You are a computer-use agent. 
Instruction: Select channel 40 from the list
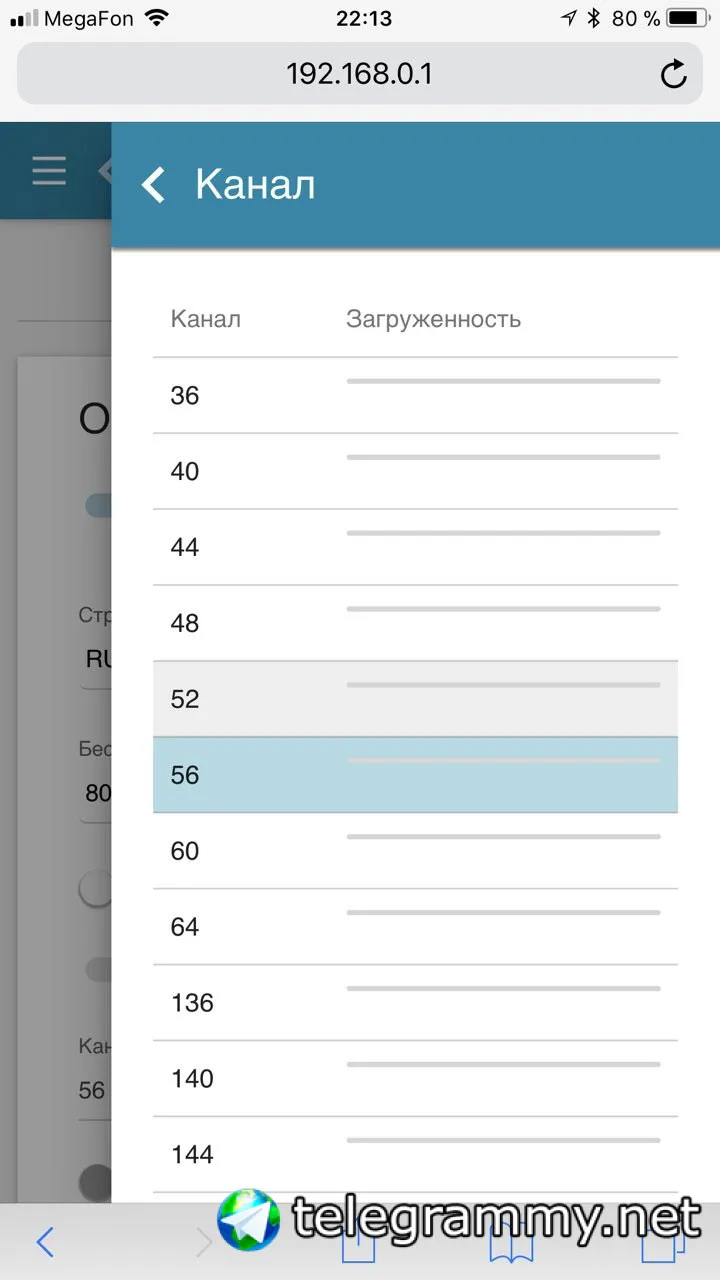[415, 472]
